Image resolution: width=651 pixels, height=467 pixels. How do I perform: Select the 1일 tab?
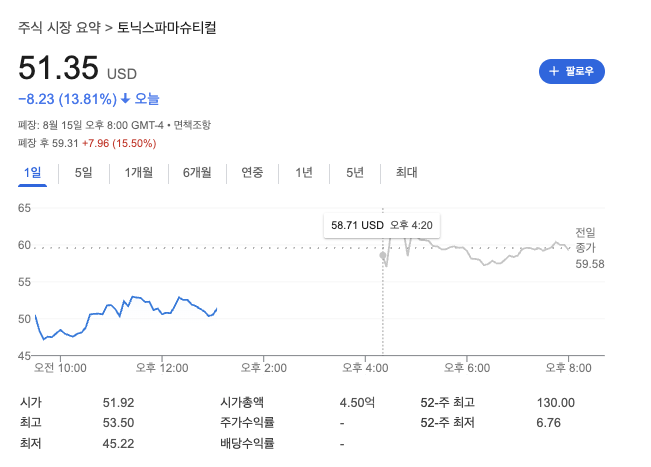pos(33,173)
